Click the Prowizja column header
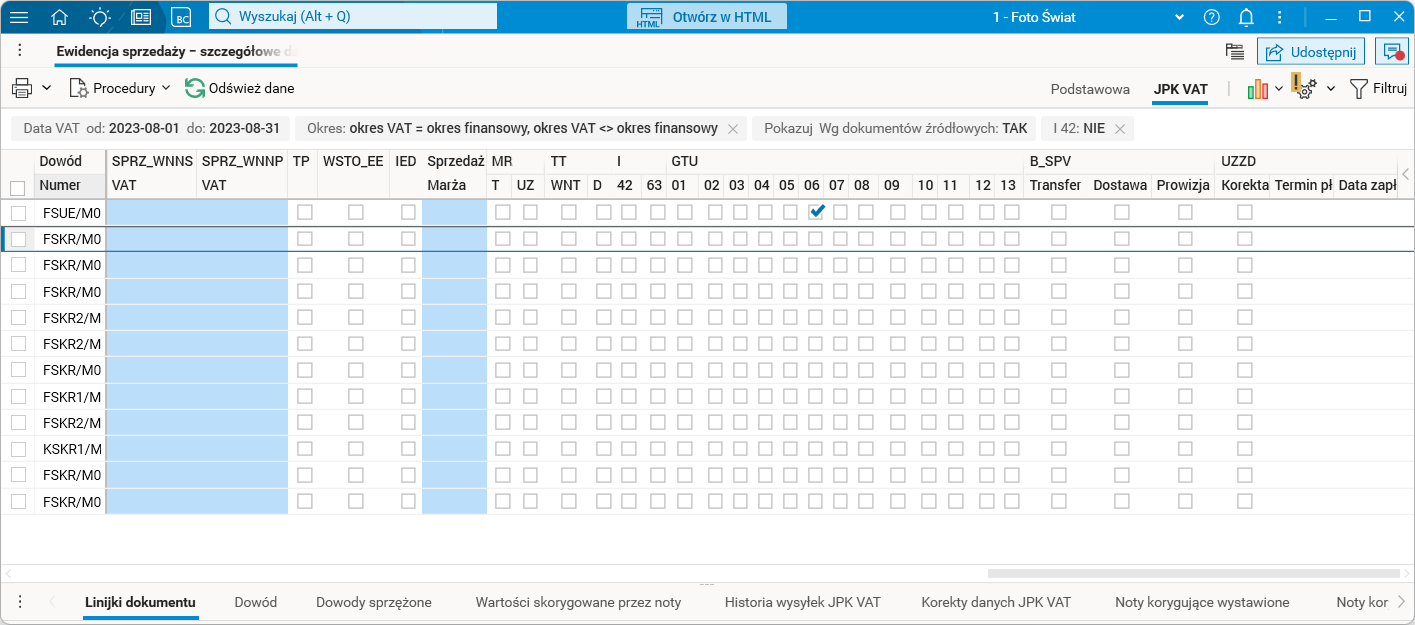The width and height of the screenshot is (1415, 625). click(1183, 185)
